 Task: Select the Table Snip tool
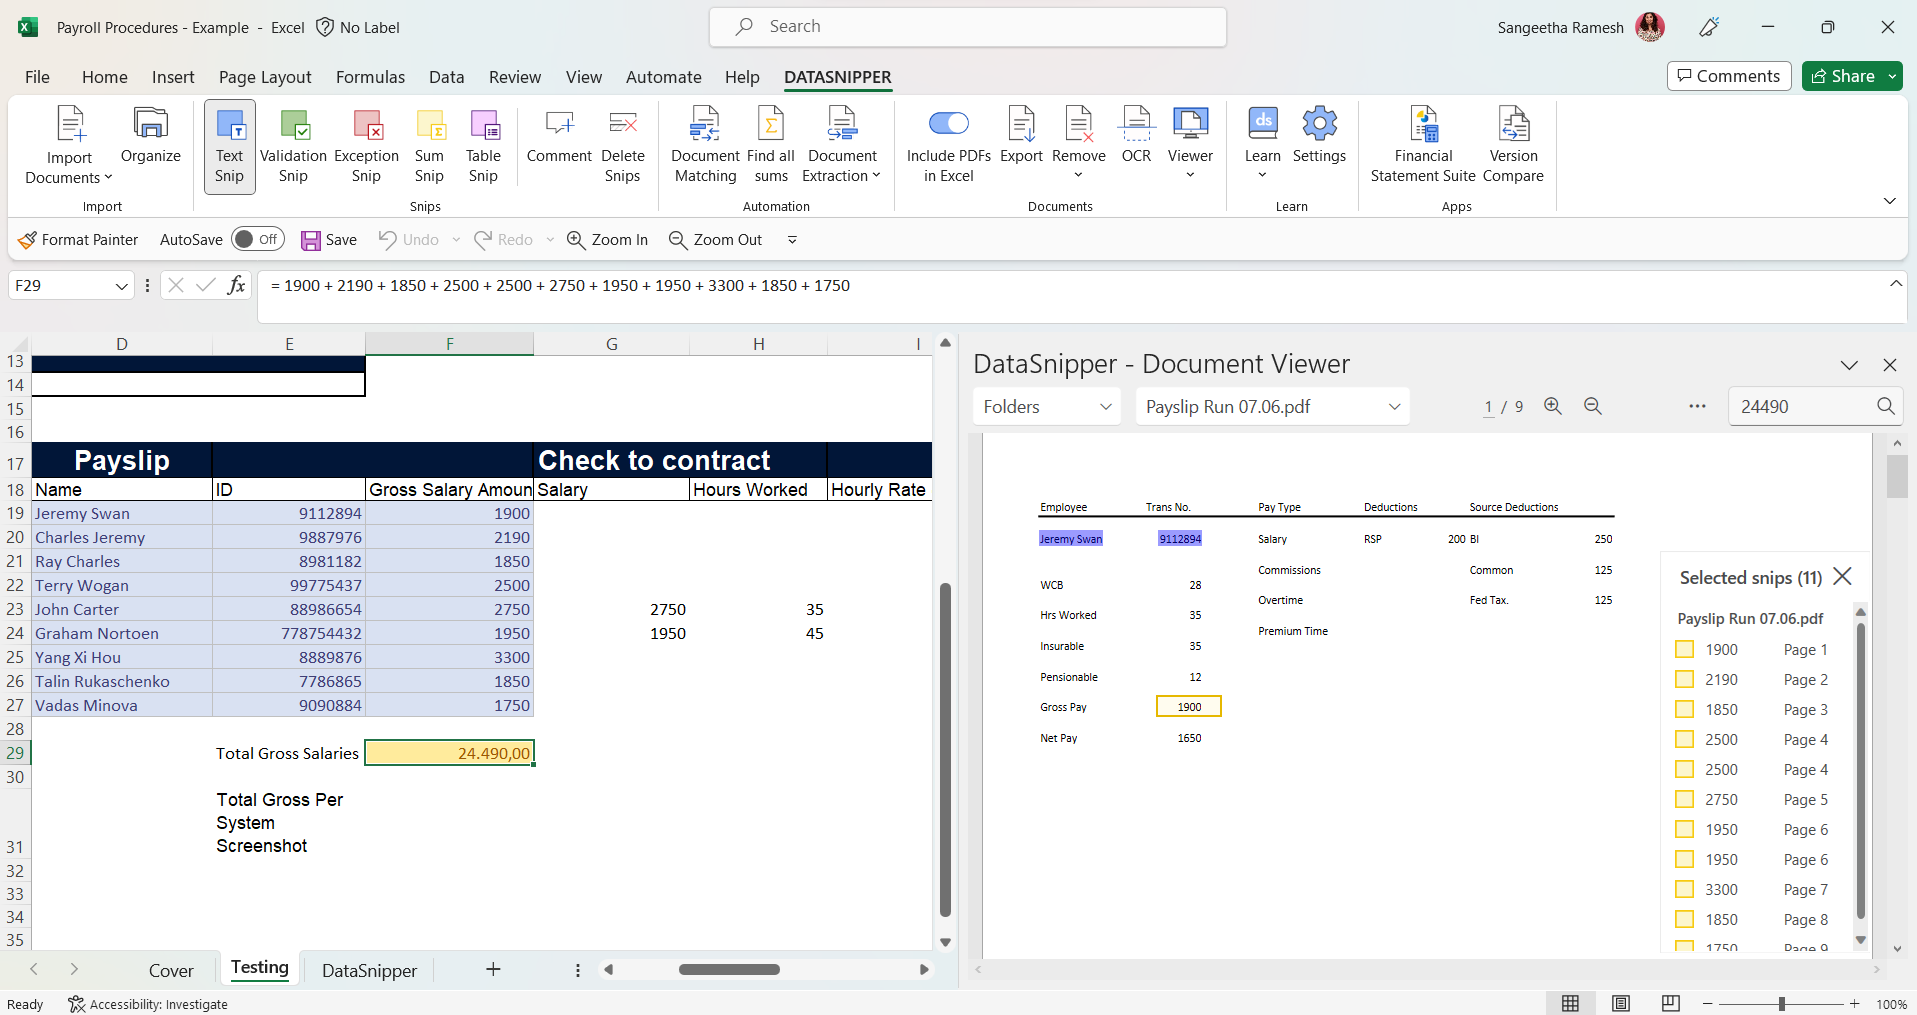[x=483, y=145]
